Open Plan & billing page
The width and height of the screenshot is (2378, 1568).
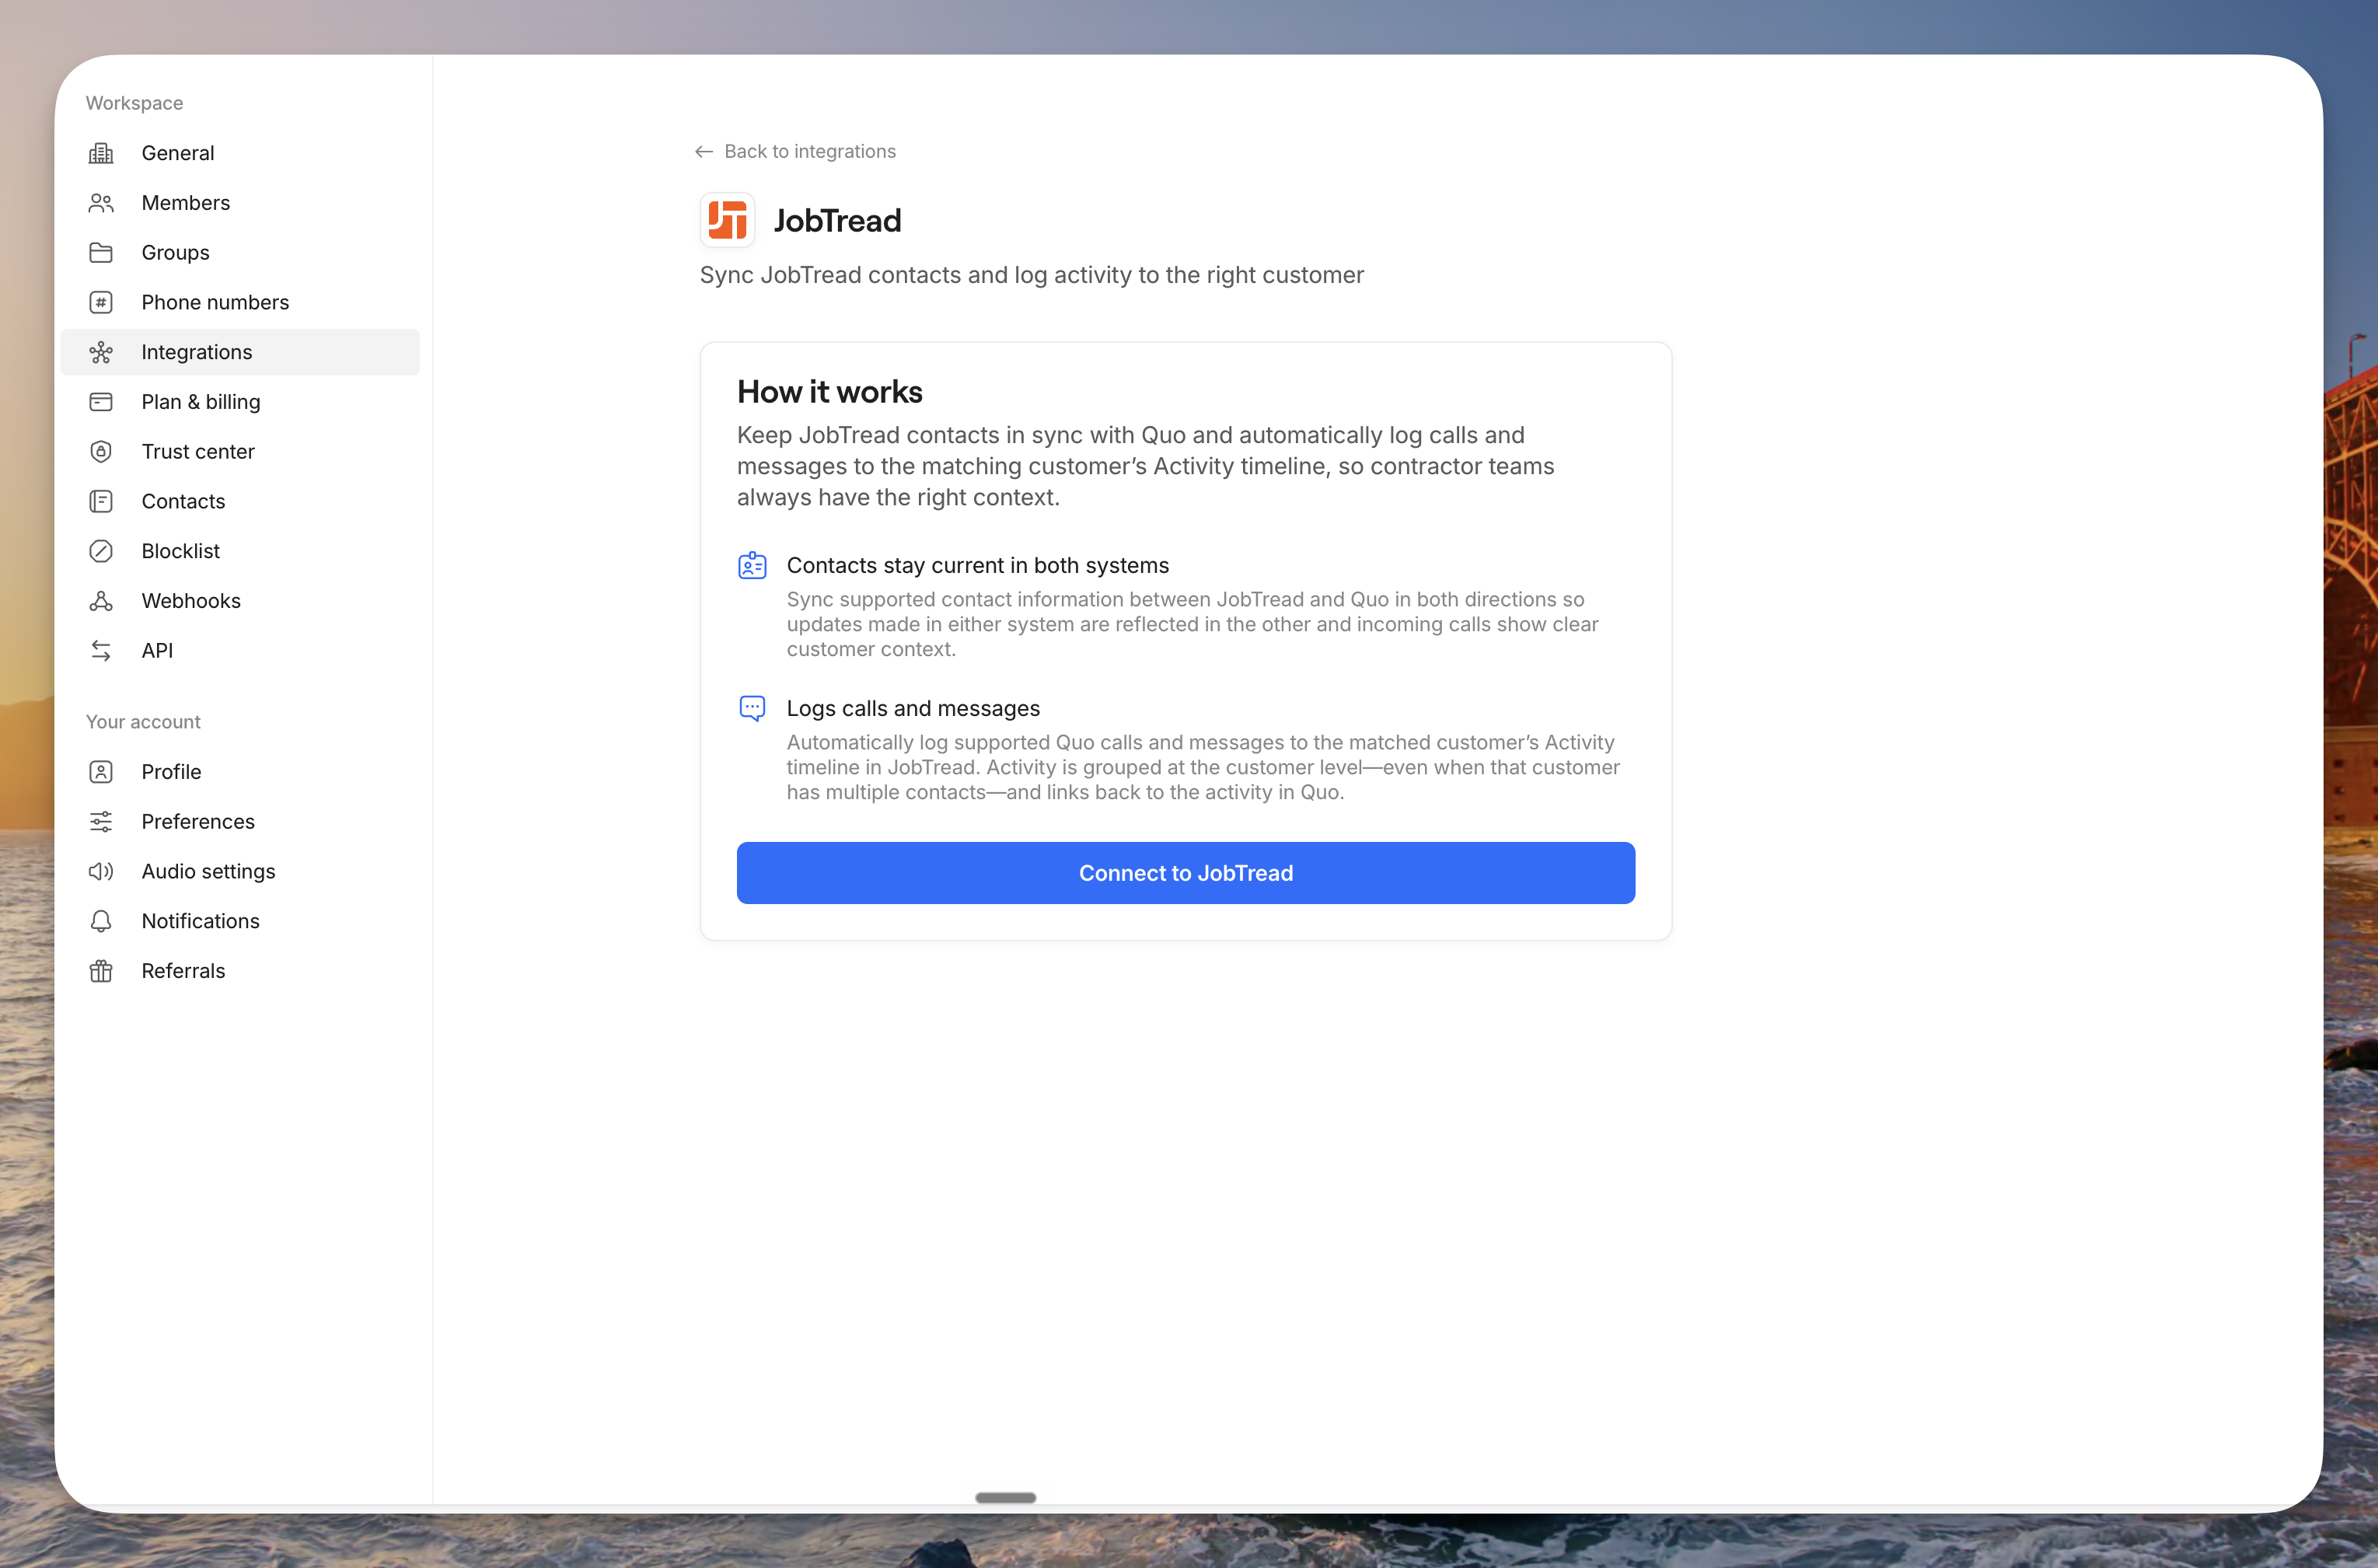(x=240, y=402)
